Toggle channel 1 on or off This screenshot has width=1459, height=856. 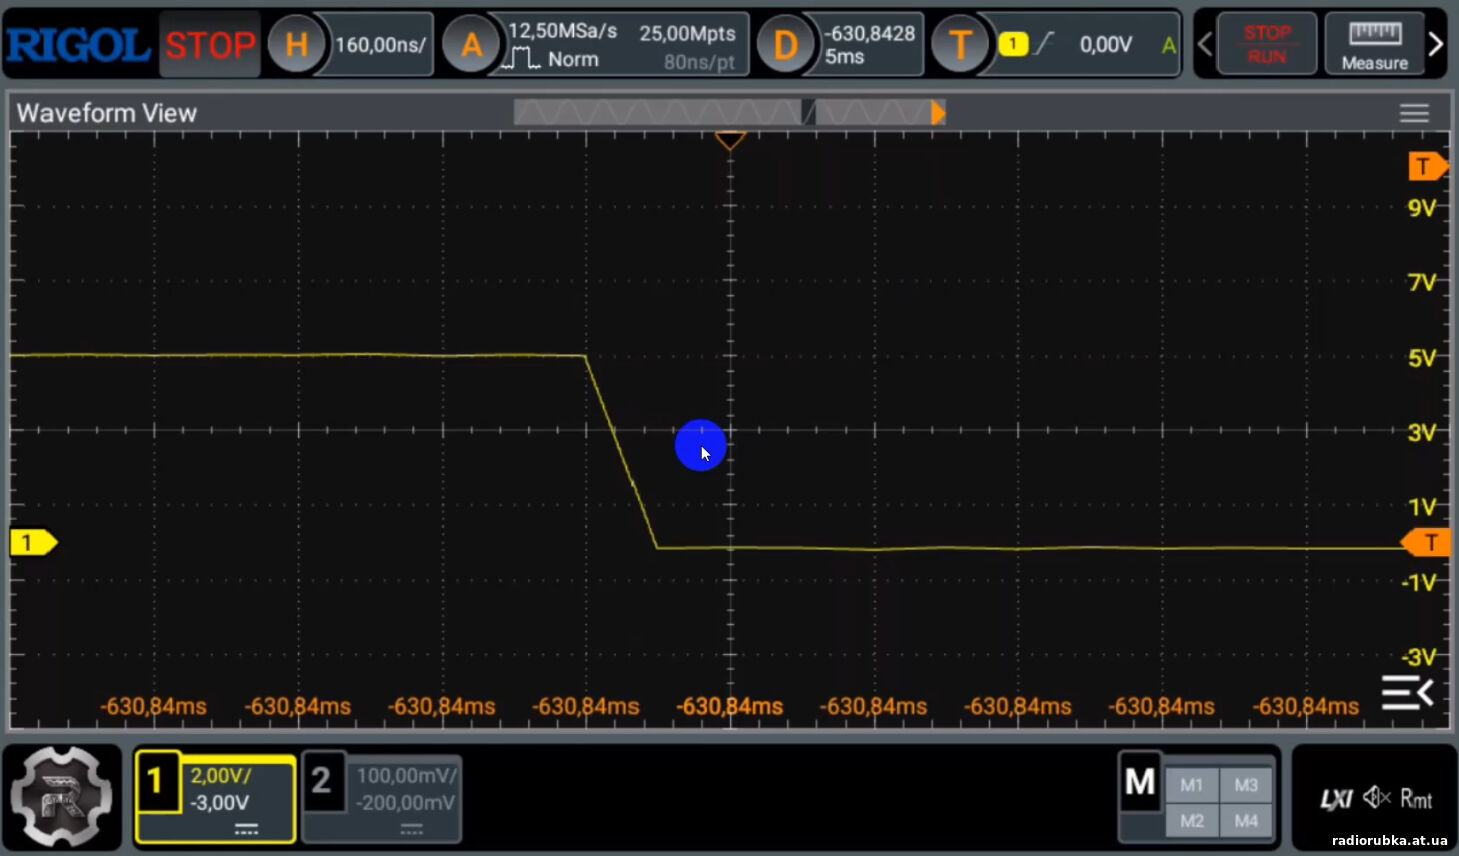(x=156, y=781)
